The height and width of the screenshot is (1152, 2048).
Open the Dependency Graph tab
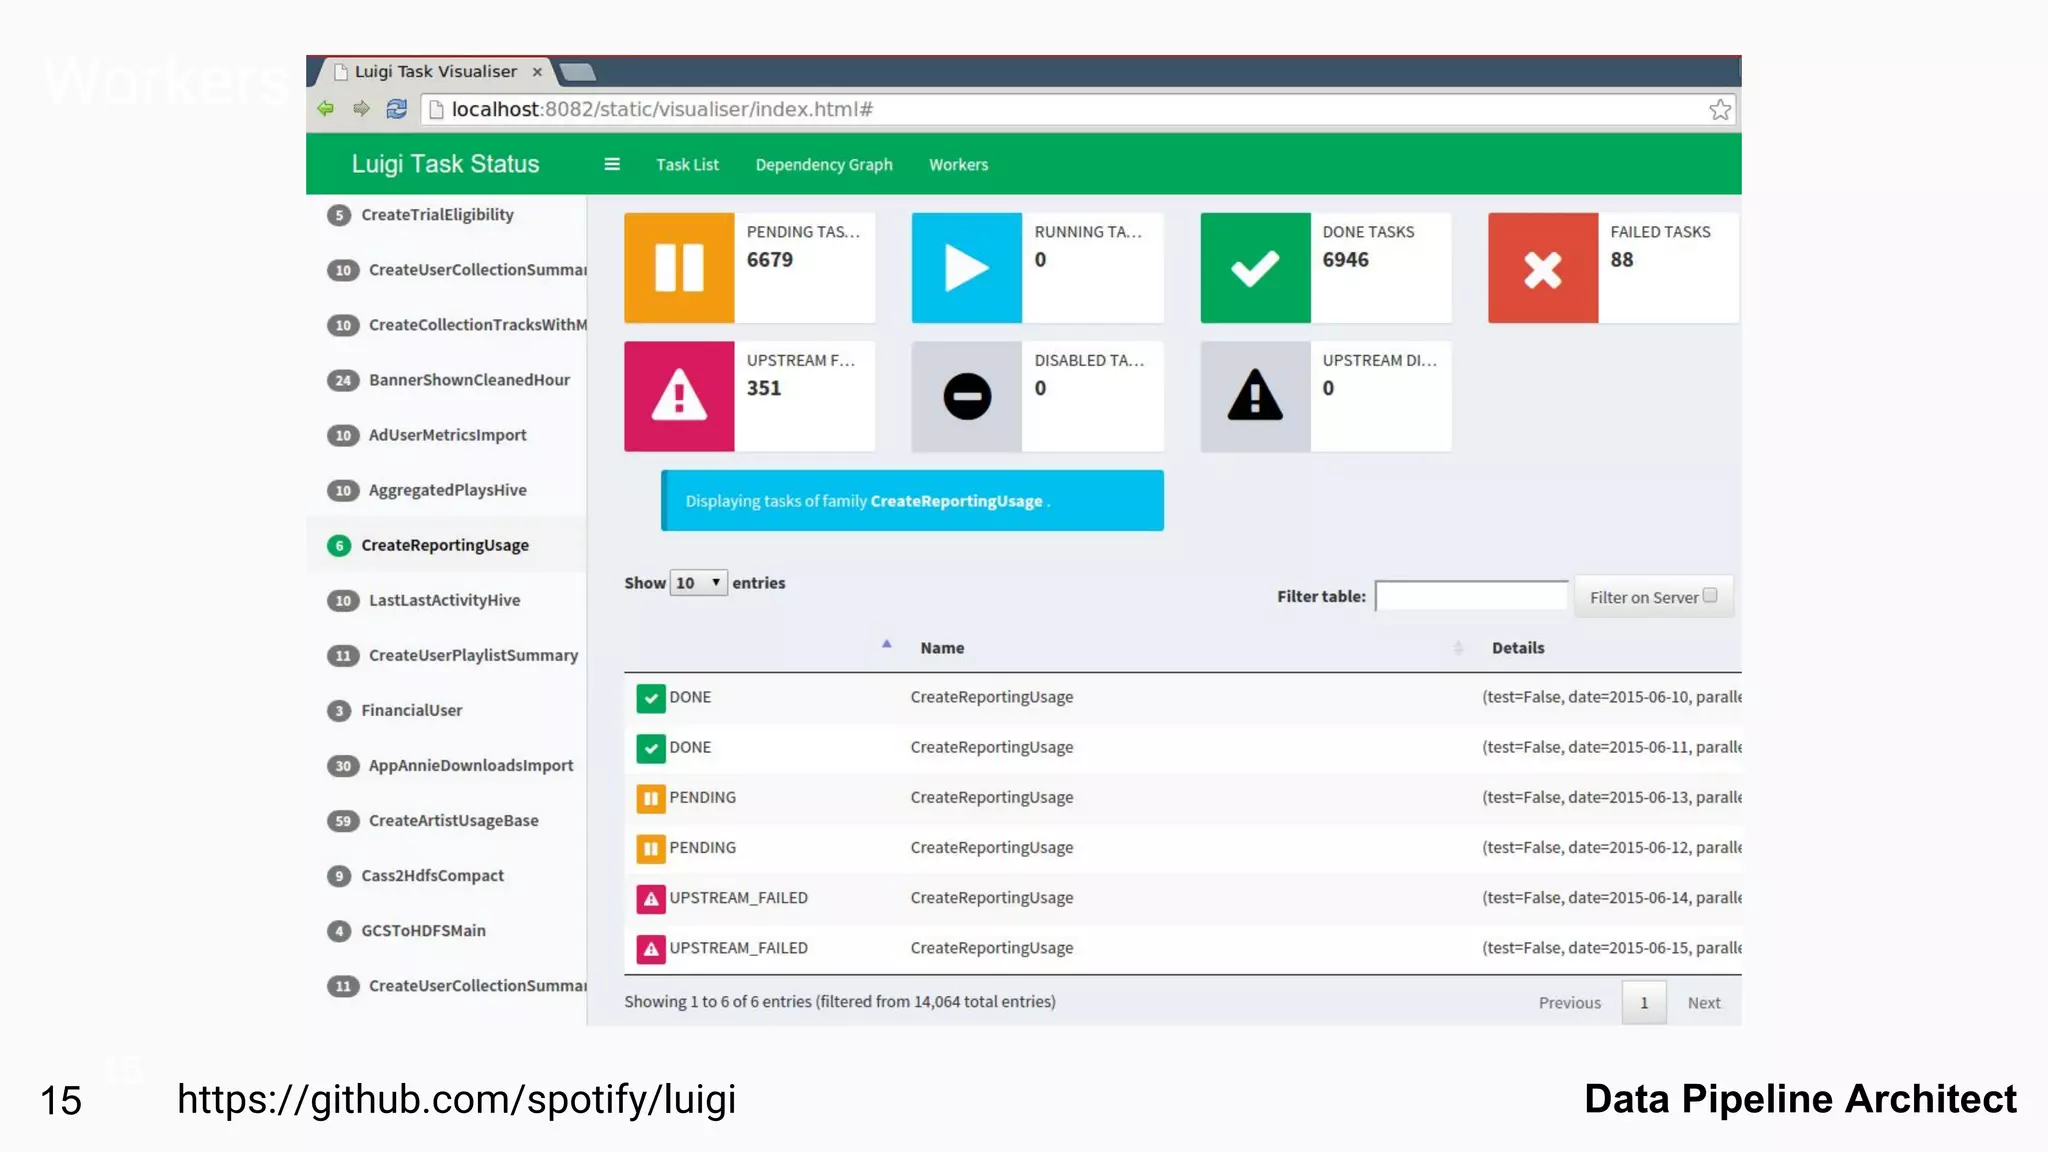(824, 165)
